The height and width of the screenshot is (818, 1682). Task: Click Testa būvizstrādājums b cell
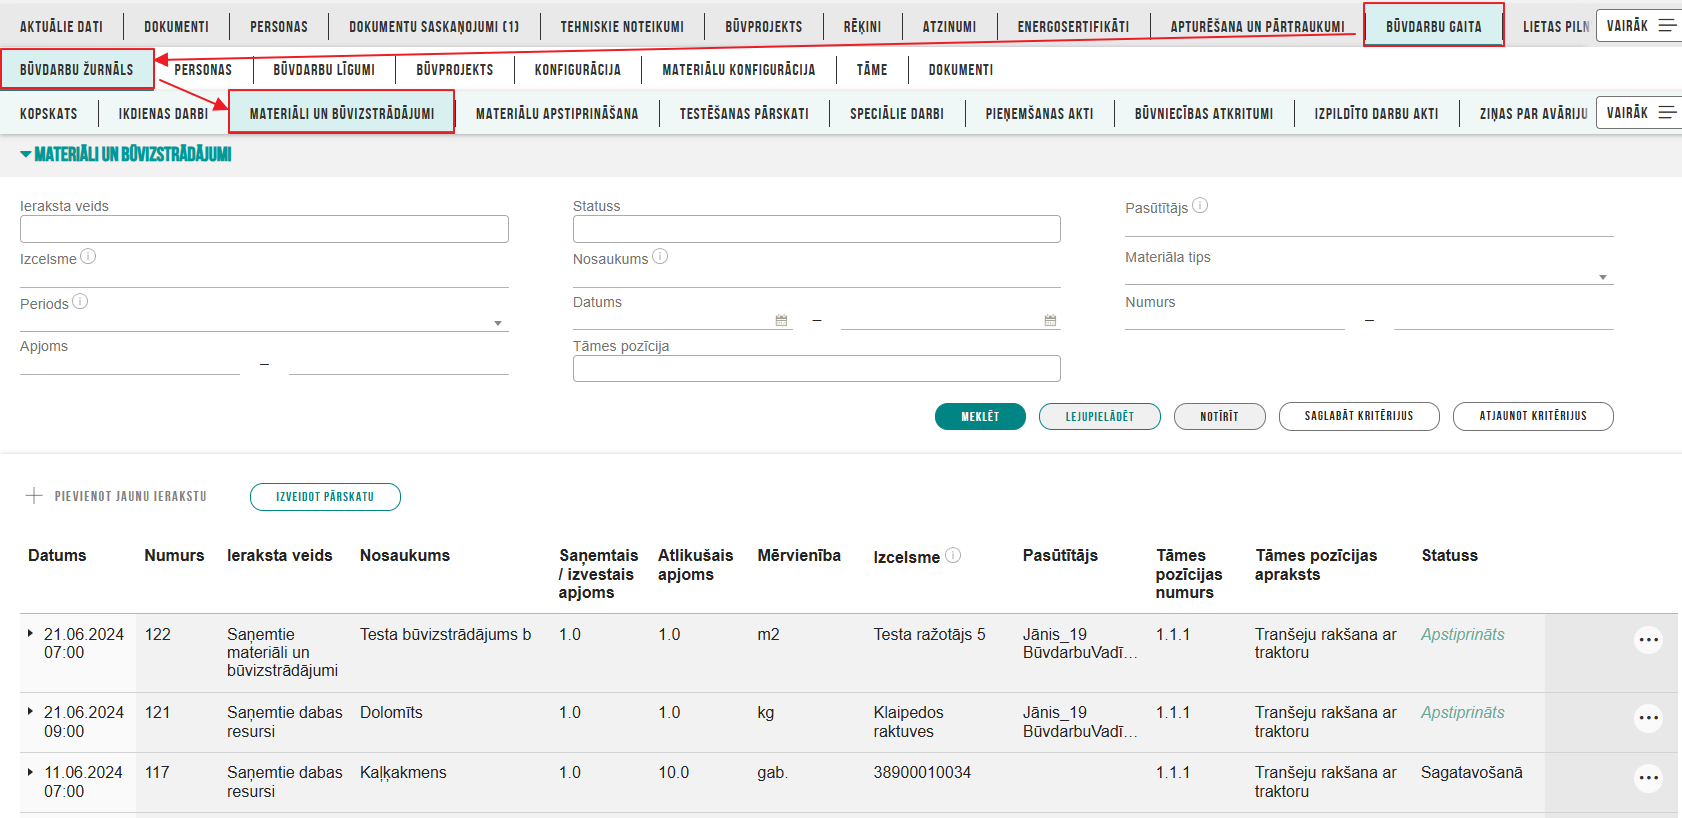[x=445, y=634]
